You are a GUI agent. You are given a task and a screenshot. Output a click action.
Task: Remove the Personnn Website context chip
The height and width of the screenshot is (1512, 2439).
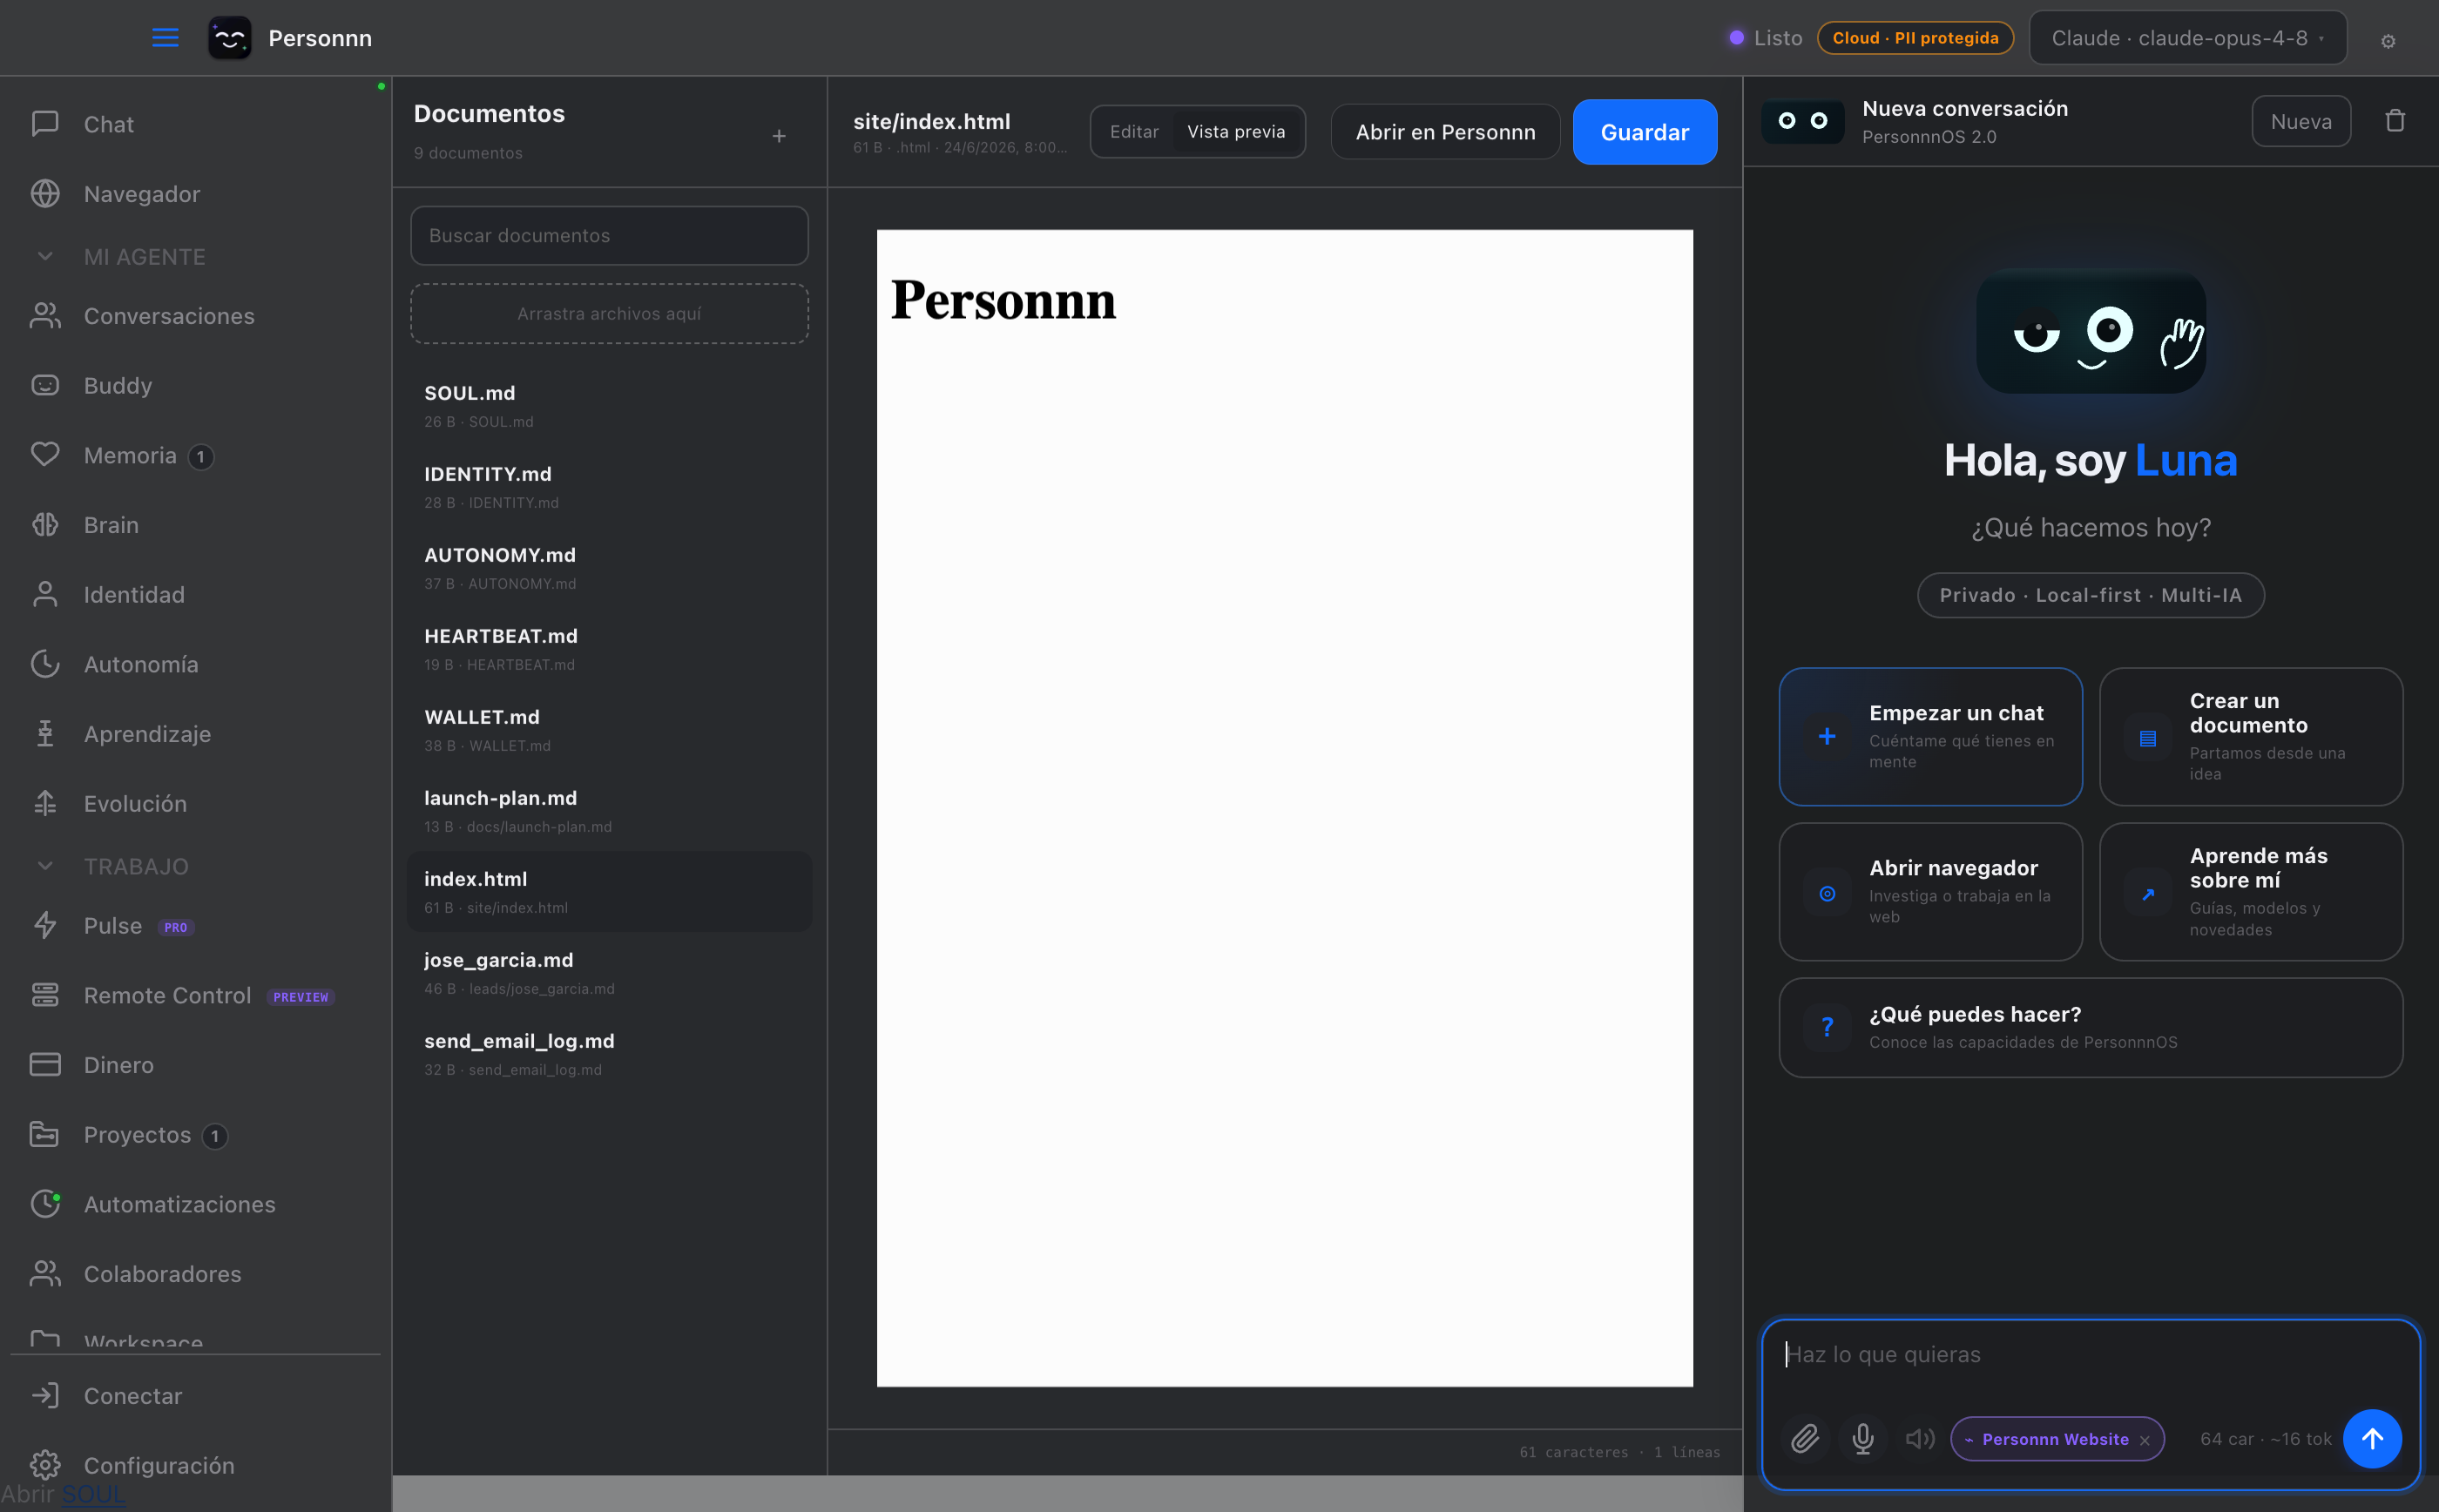2144,1440
